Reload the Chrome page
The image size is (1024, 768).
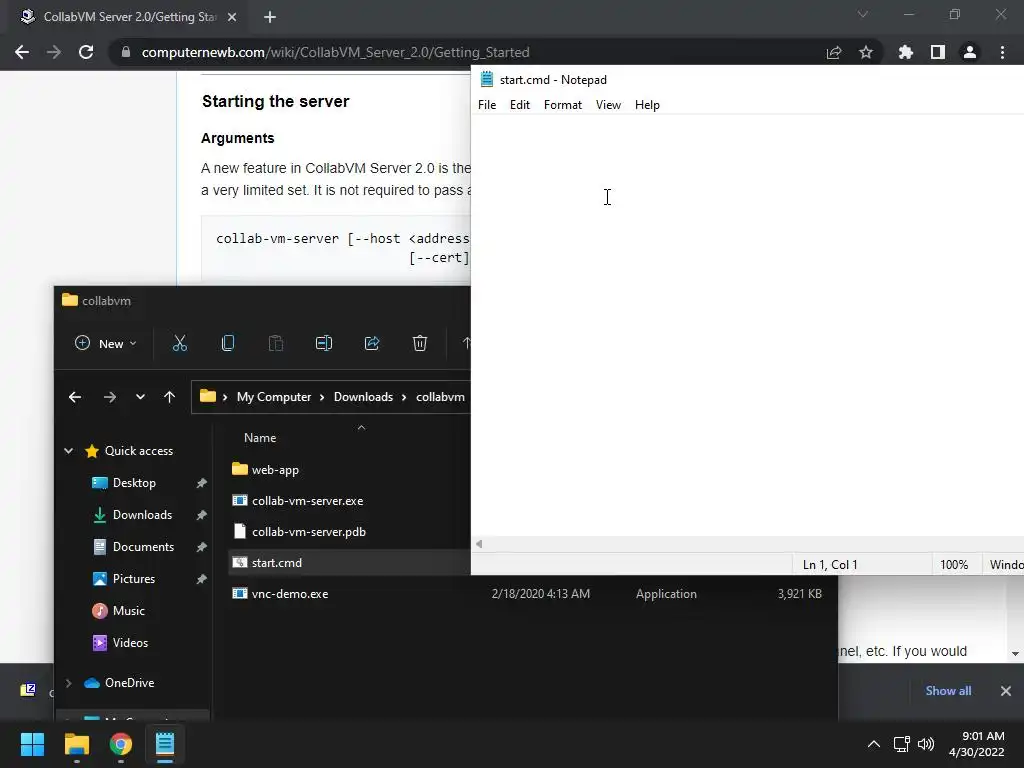coord(86,52)
